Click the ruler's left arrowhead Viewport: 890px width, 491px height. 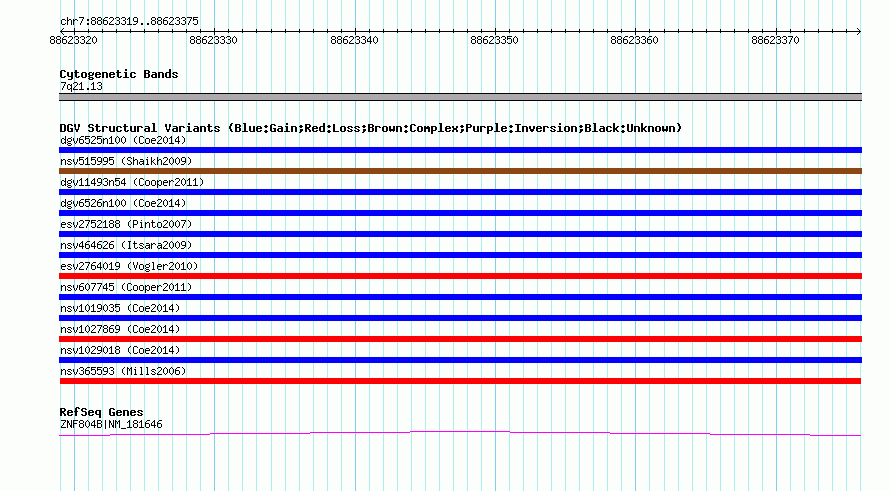[62, 31]
